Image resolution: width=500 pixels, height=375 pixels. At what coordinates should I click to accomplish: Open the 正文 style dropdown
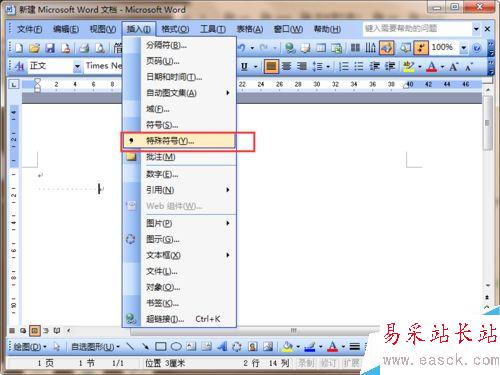click(x=77, y=66)
